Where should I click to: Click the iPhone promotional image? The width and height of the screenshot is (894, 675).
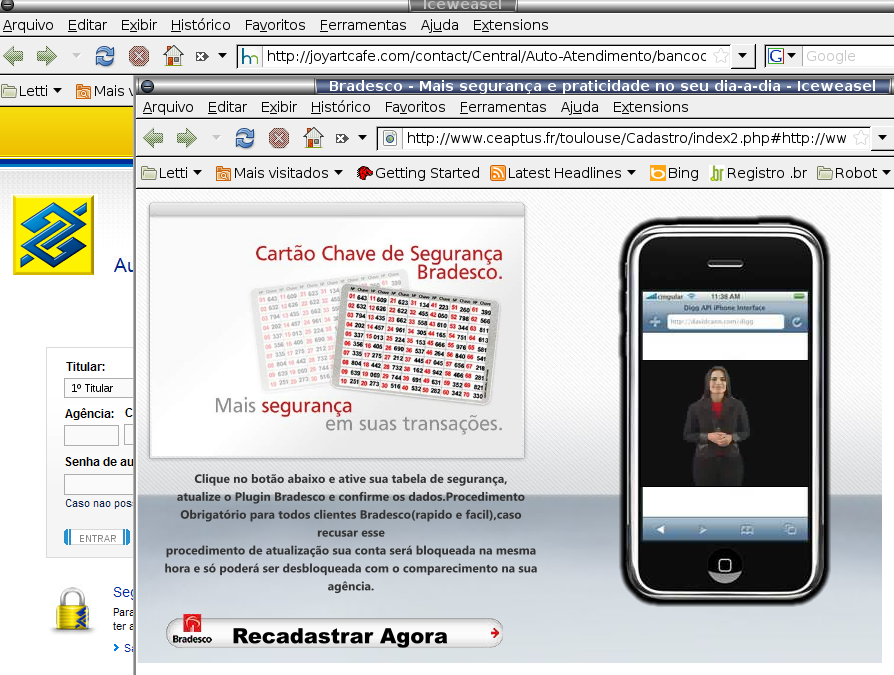[725, 409]
